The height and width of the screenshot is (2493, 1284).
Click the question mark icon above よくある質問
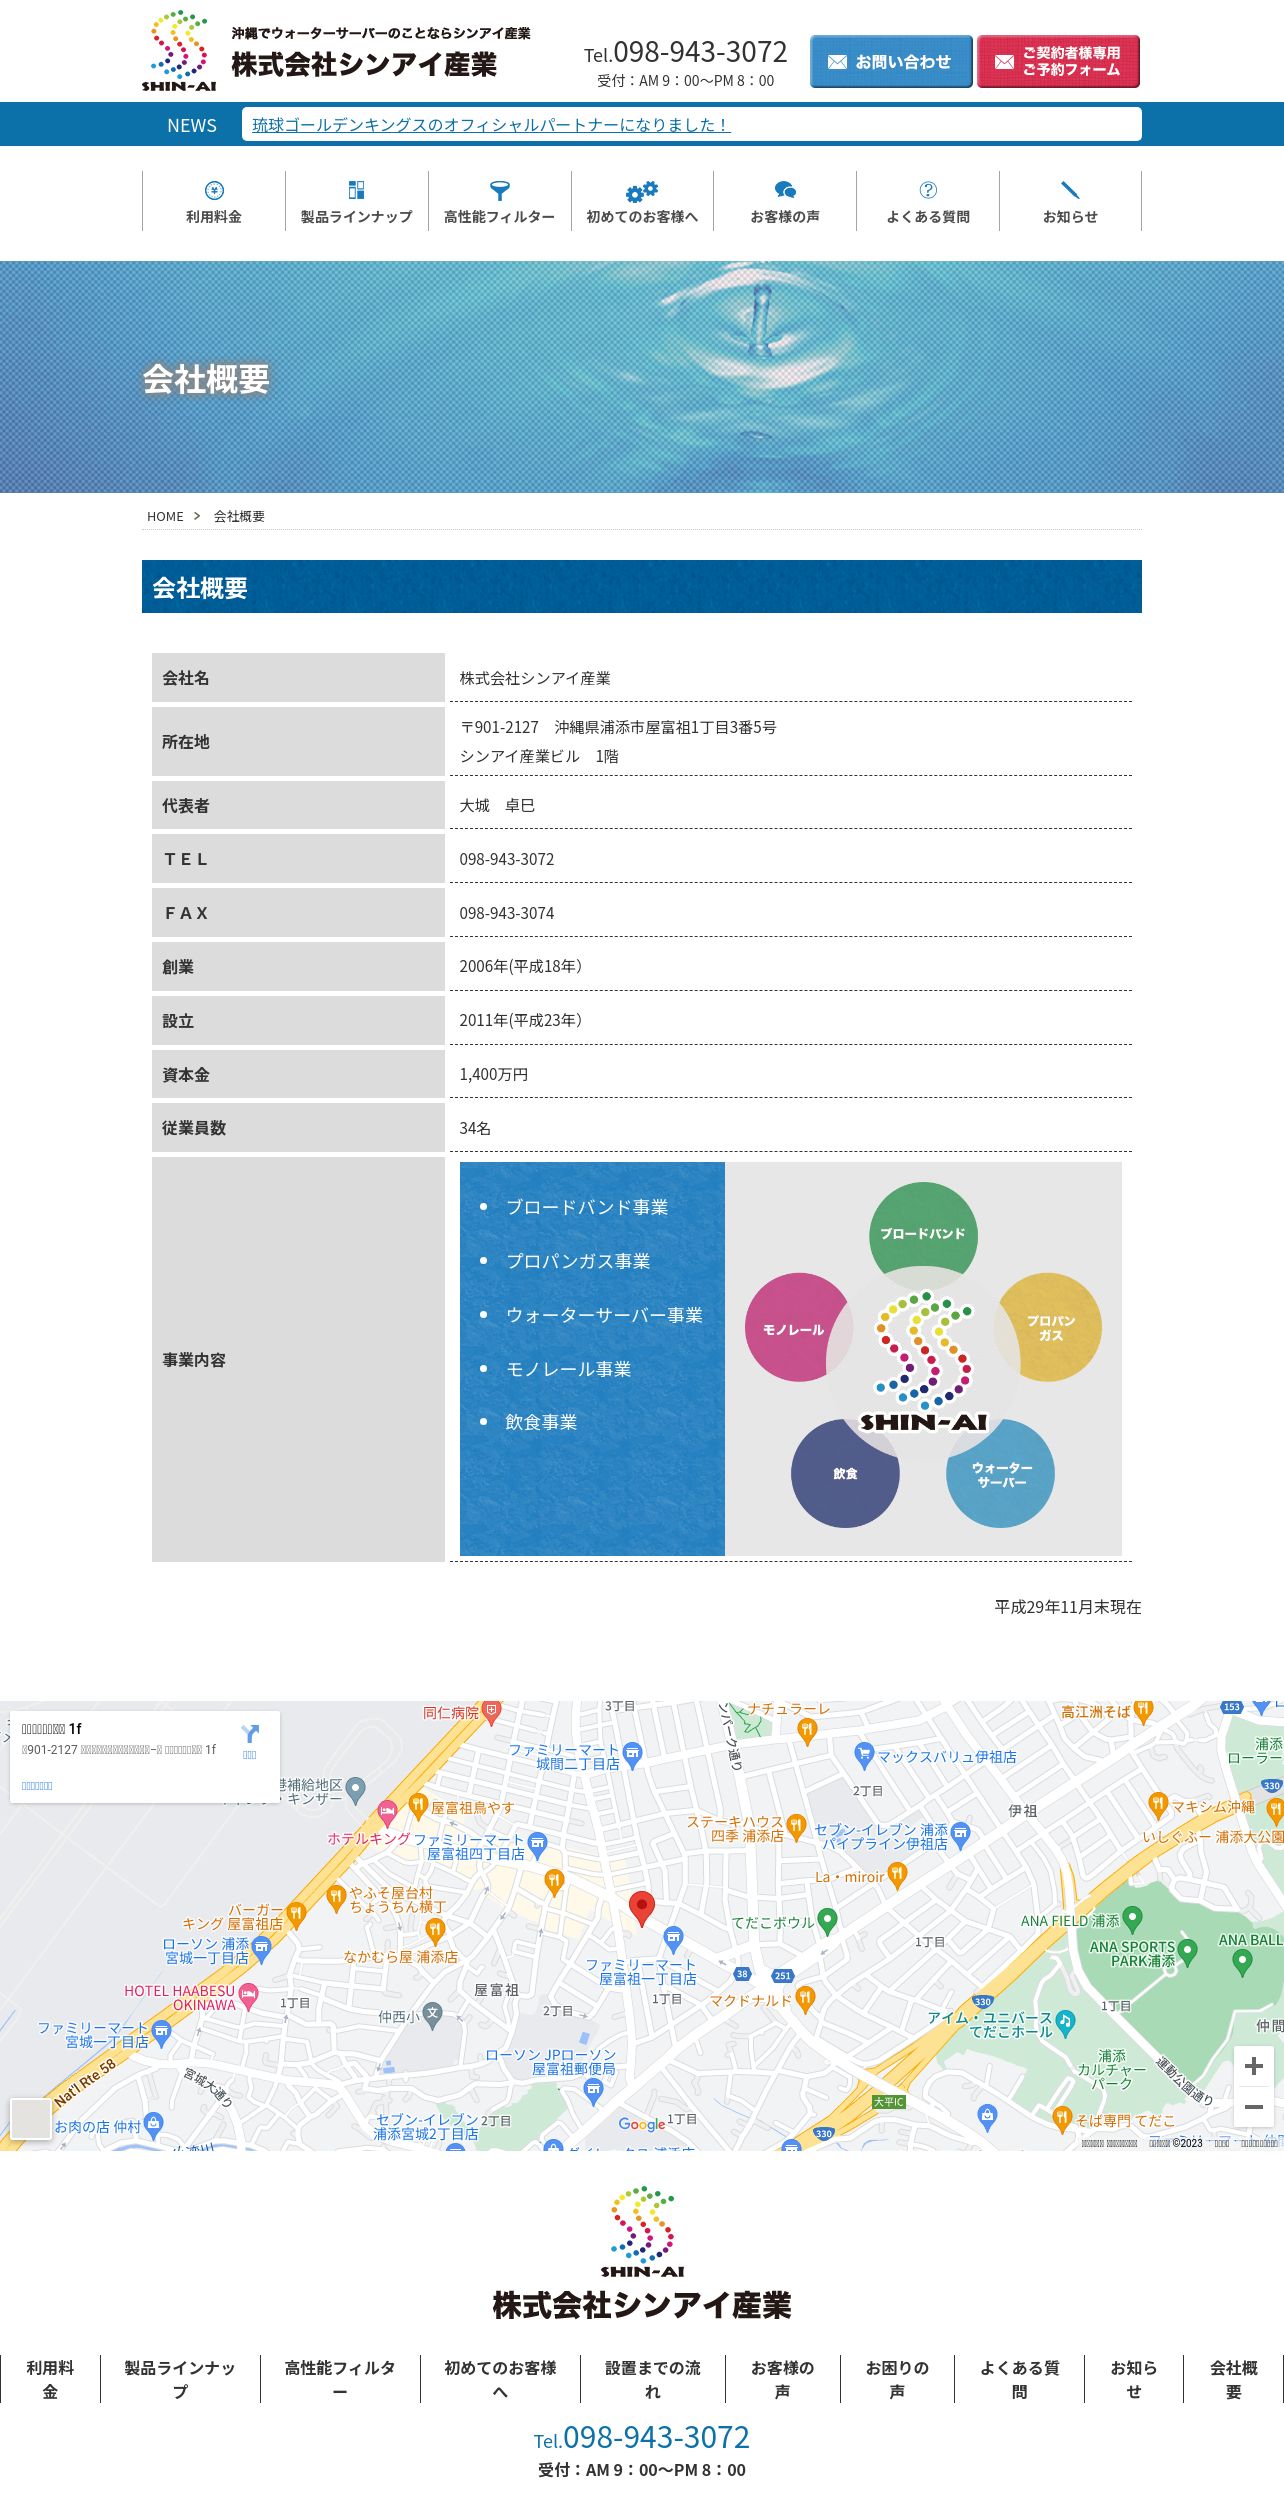pyautogui.click(x=928, y=190)
